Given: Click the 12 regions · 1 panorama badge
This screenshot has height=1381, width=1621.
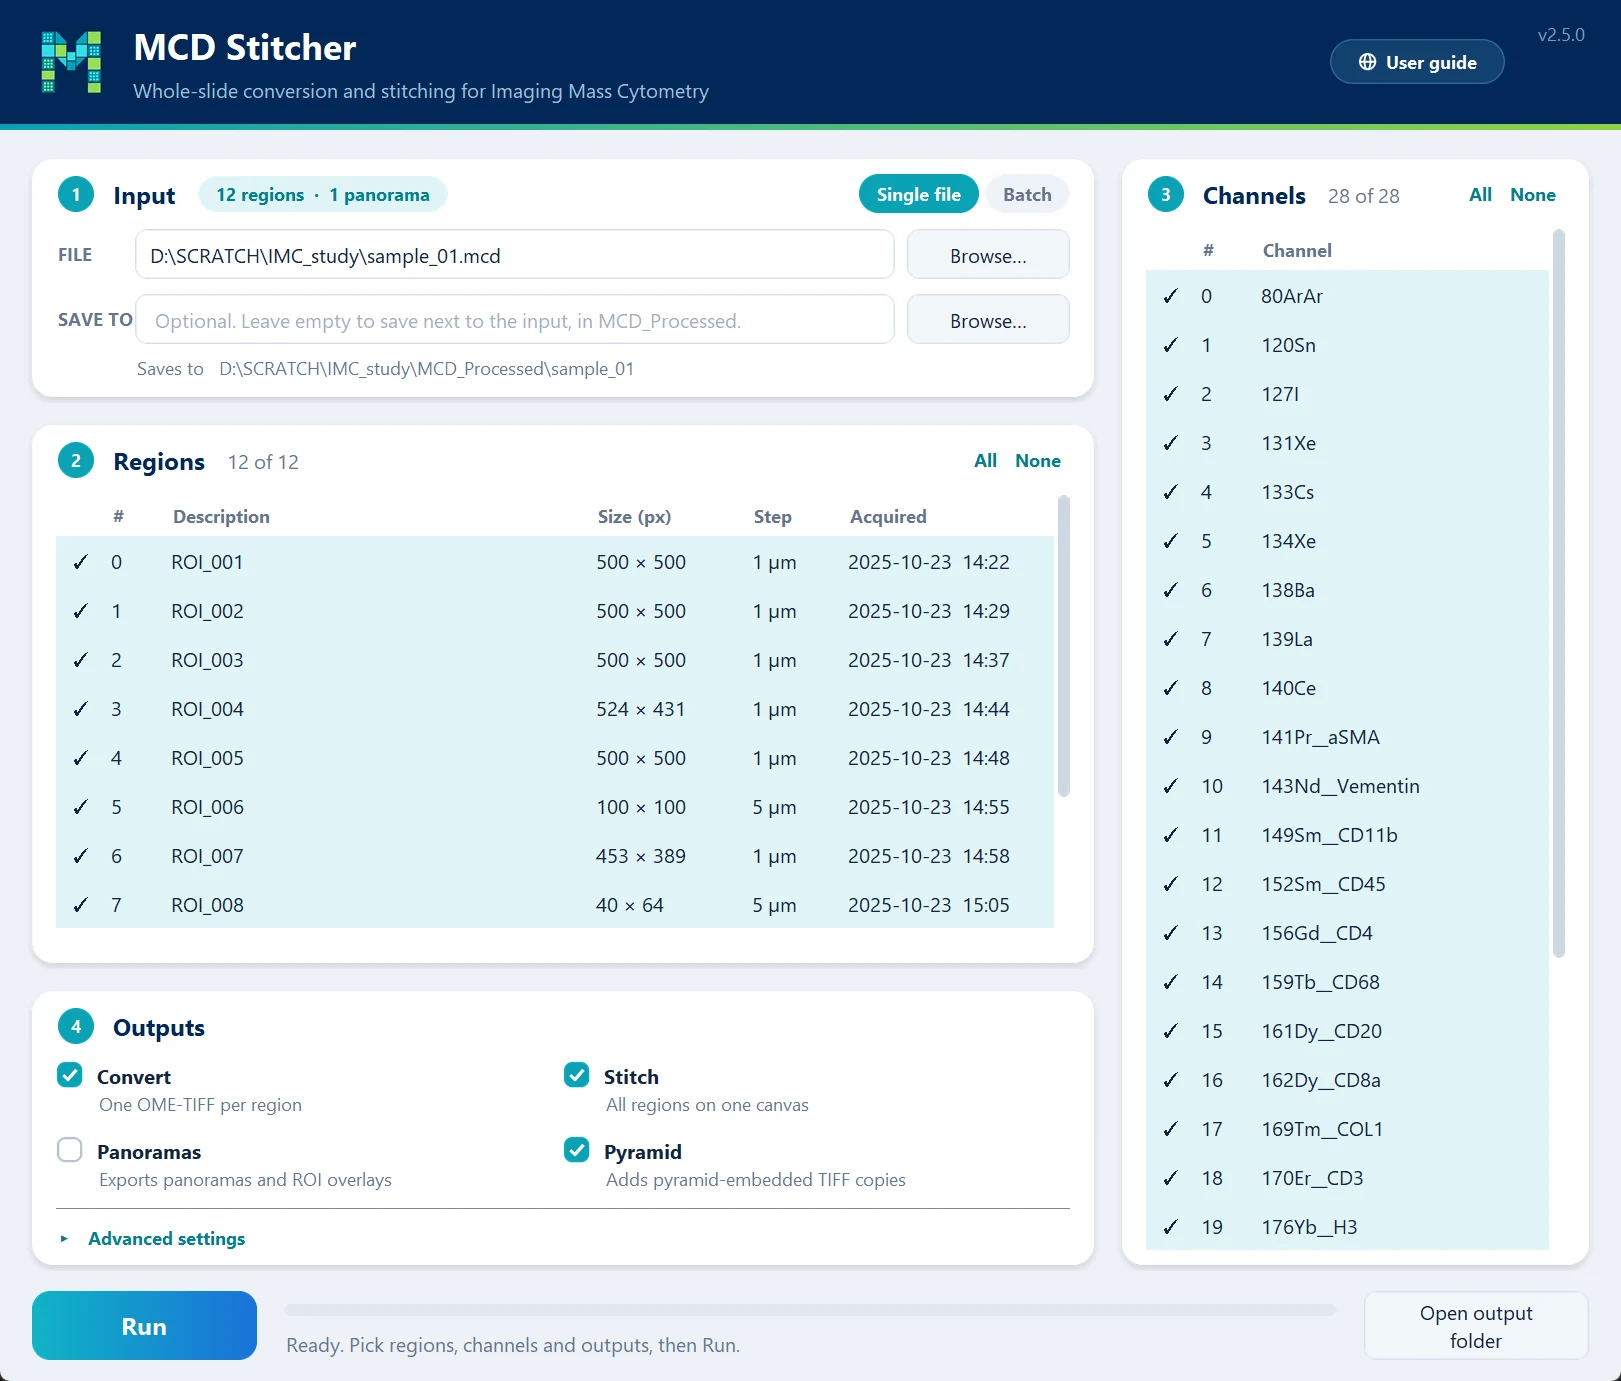Looking at the screenshot, I should (x=323, y=195).
